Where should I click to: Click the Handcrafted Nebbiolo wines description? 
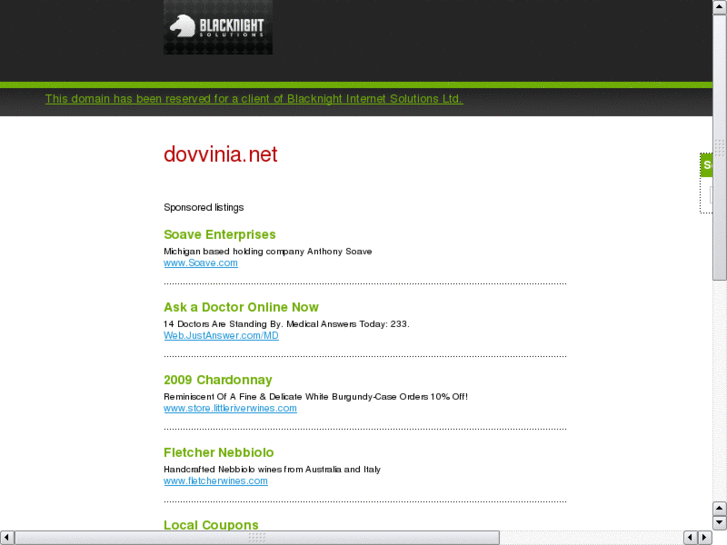pos(272,469)
